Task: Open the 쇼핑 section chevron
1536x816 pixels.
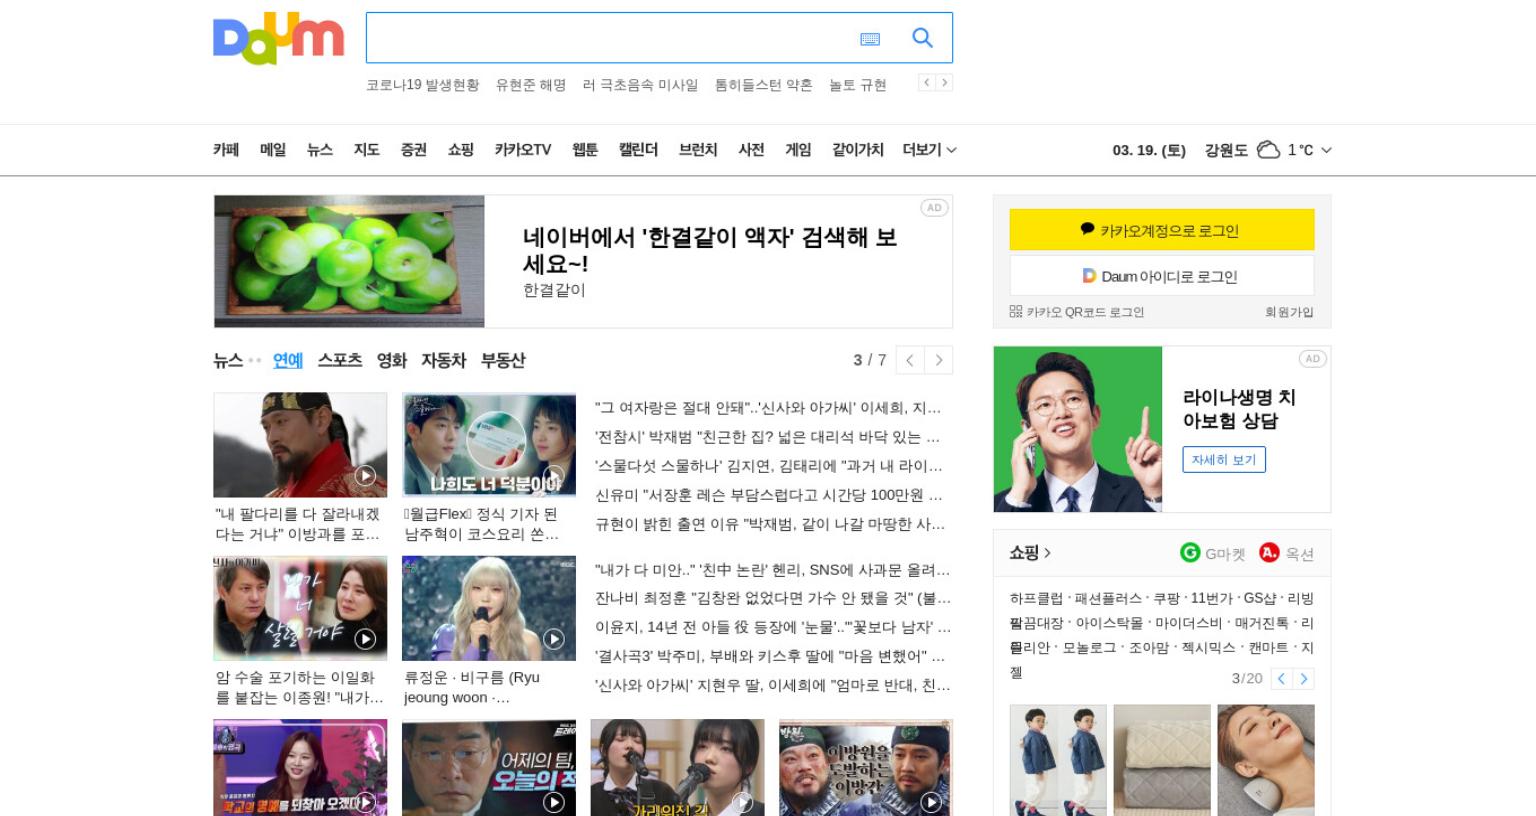Action: (1047, 553)
